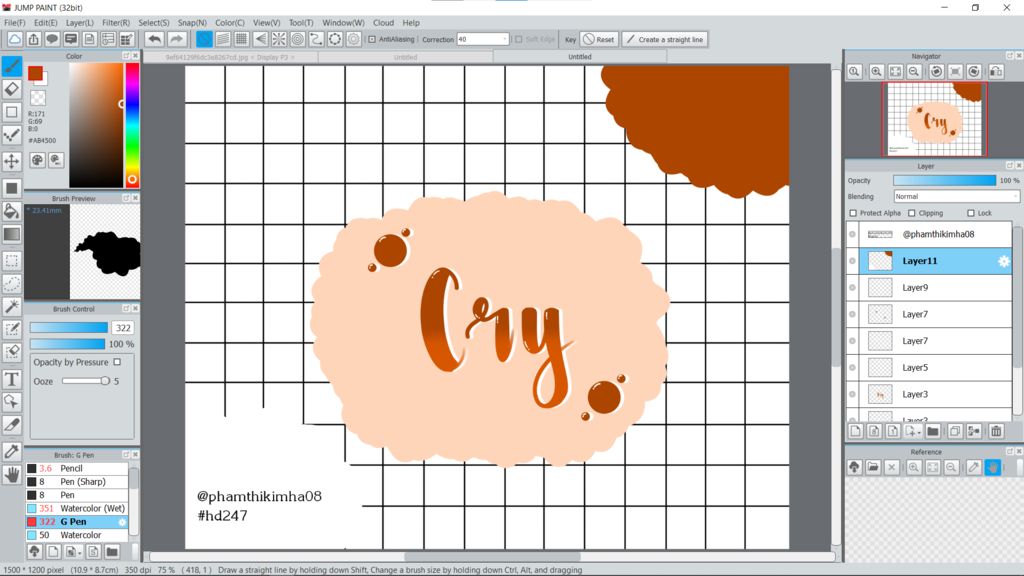Open Layer11 settings gear
This screenshot has height=576, width=1024.
coord(1004,261)
